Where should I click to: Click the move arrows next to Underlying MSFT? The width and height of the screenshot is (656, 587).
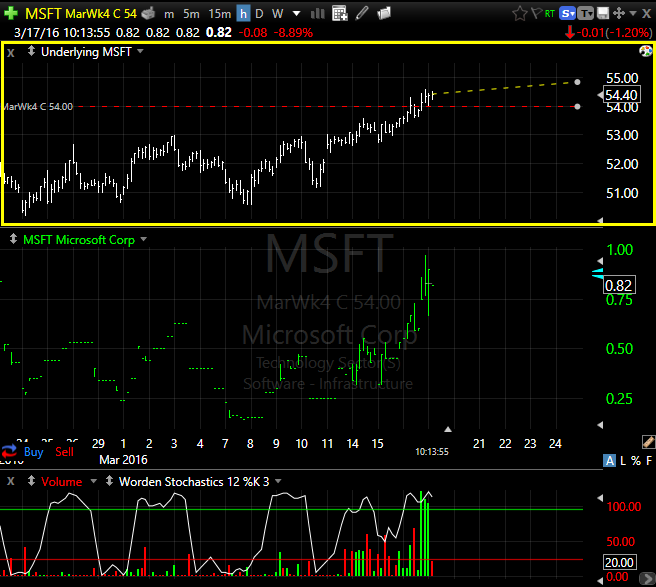(x=31, y=51)
